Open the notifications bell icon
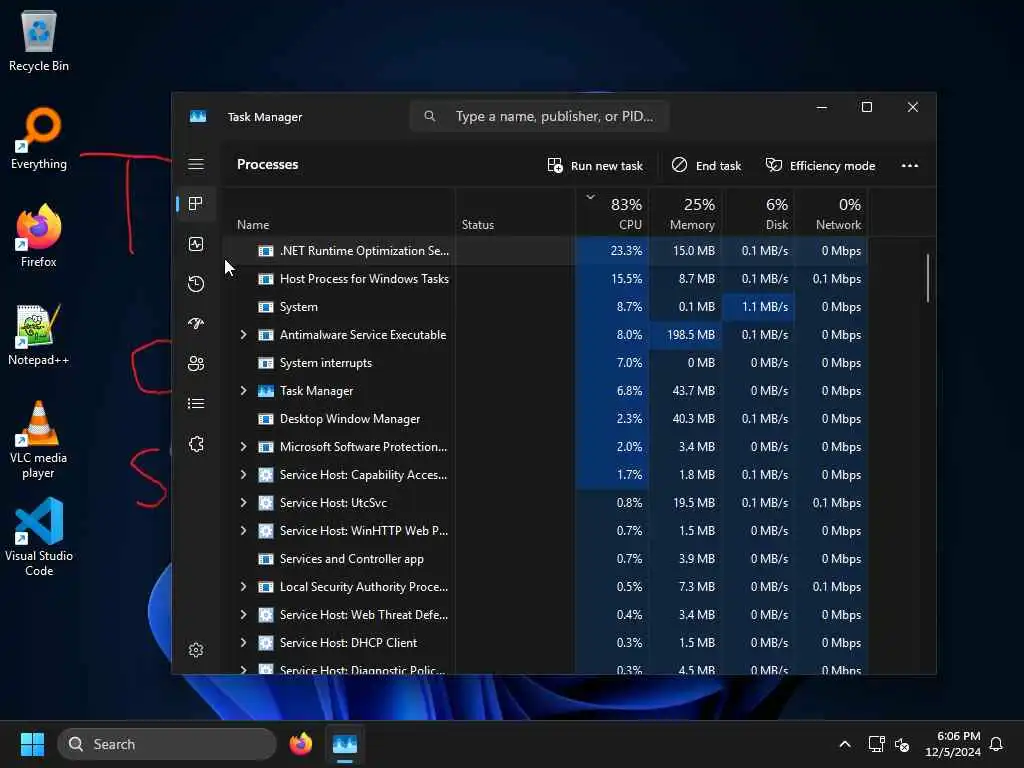The width and height of the screenshot is (1024, 768). click(x=996, y=744)
